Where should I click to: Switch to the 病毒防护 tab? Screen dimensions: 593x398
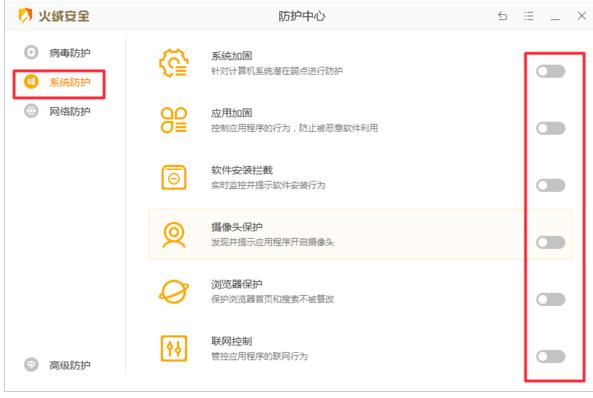point(70,53)
